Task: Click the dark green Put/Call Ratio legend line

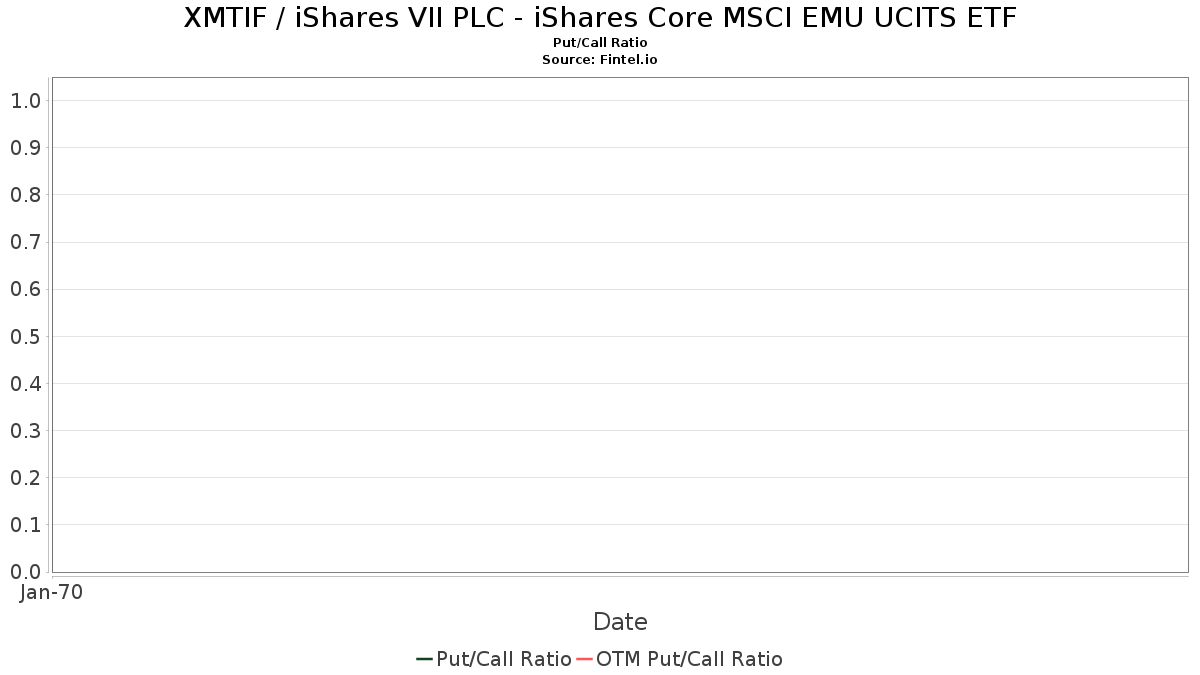Action: (424, 659)
